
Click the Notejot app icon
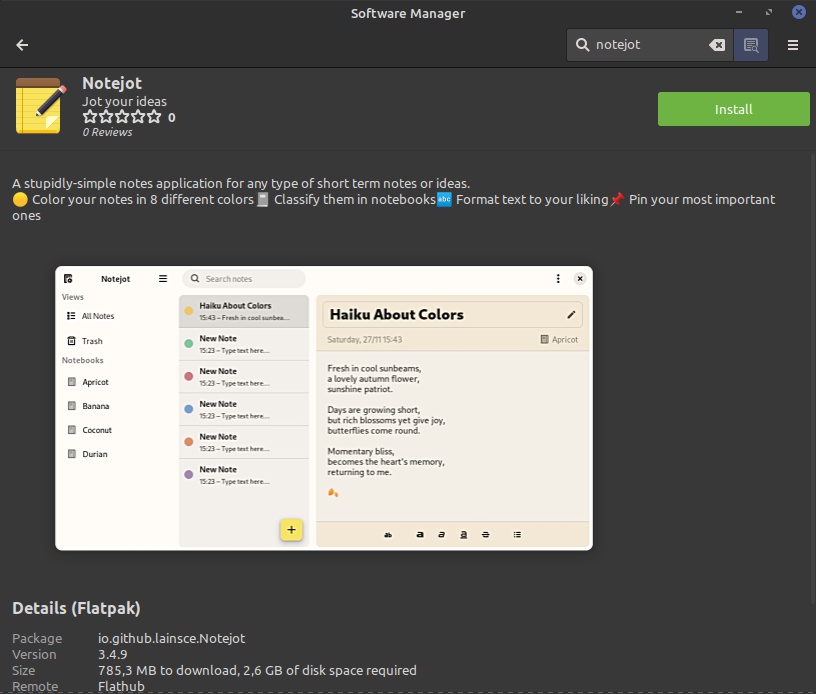coord(39,104)
